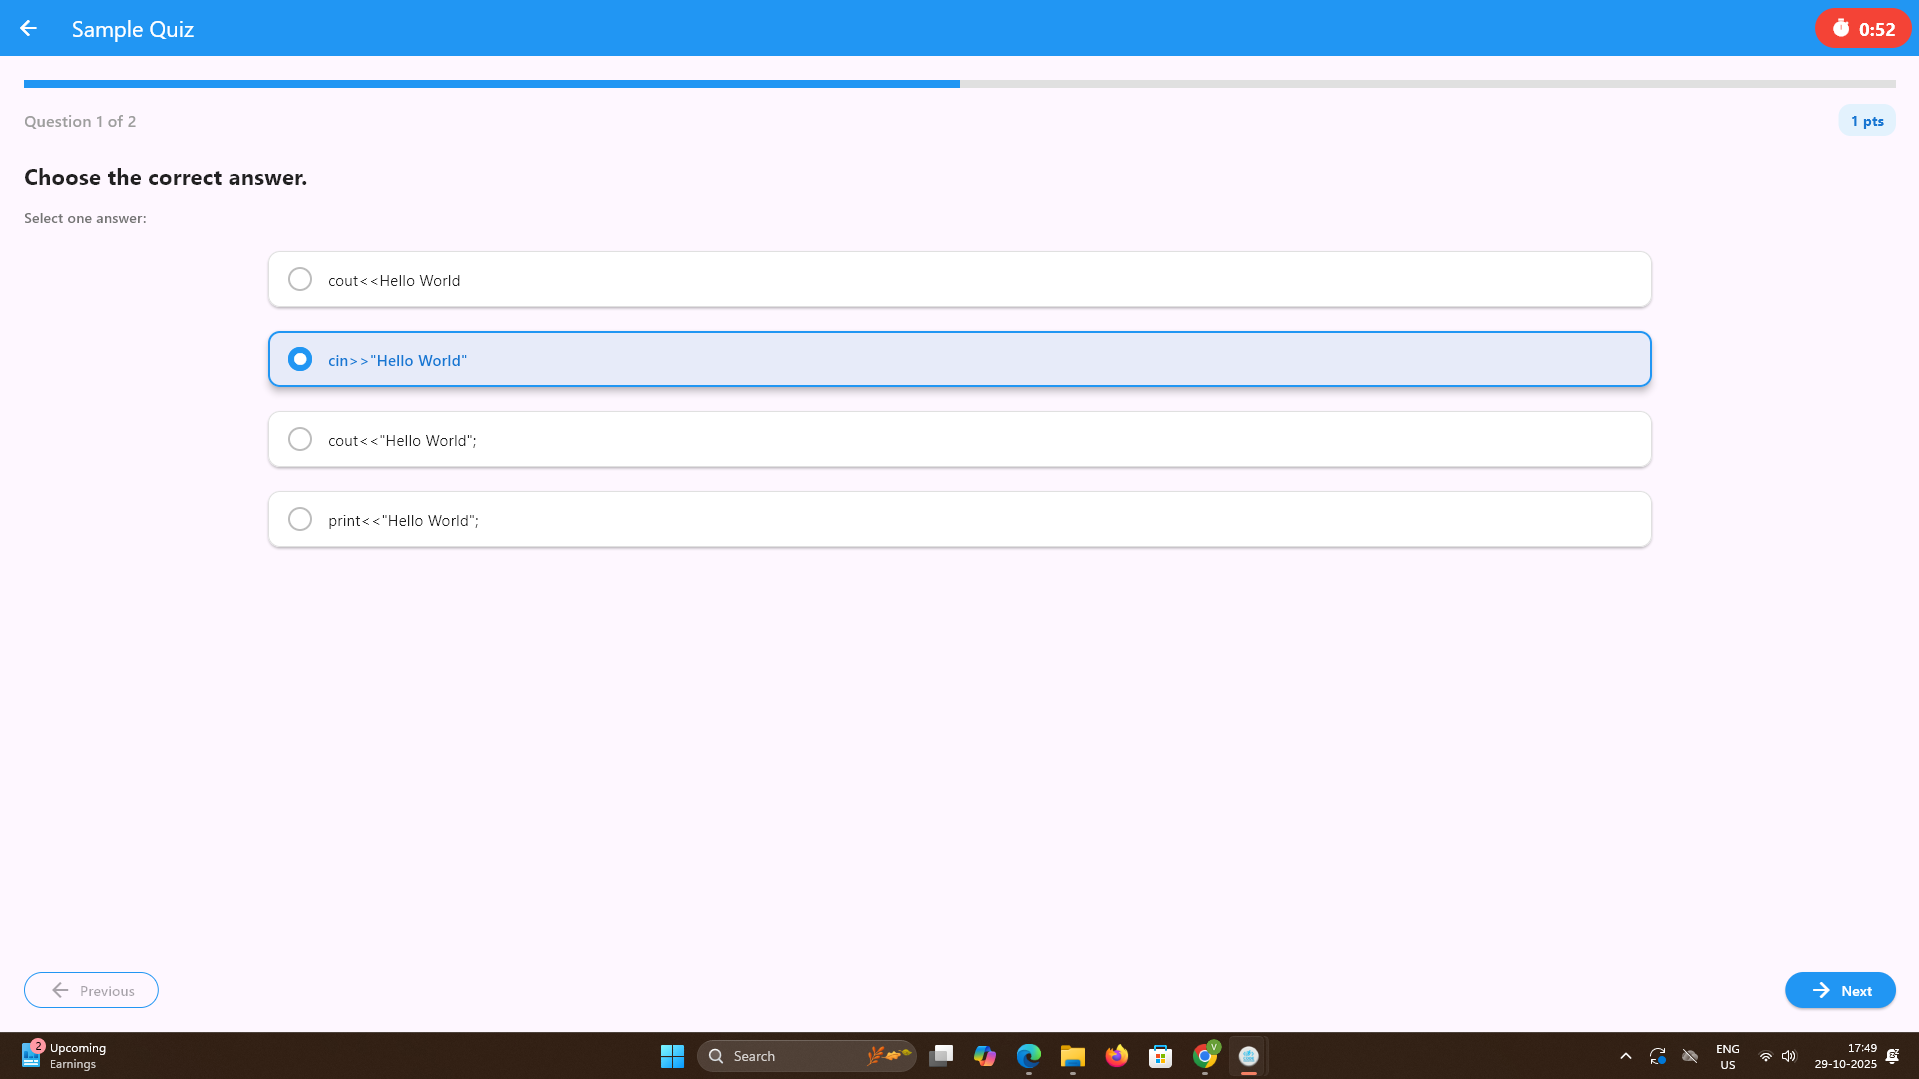Click the red countdown timer badge
Viewport: 1919px width, 1079px height.
coord(1862,29)
